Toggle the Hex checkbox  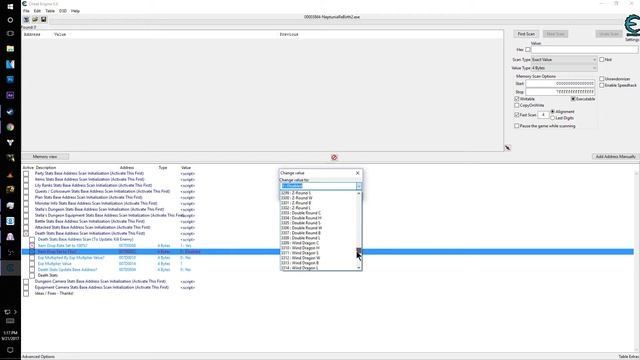pyautogui.click(x=528, y=50)
